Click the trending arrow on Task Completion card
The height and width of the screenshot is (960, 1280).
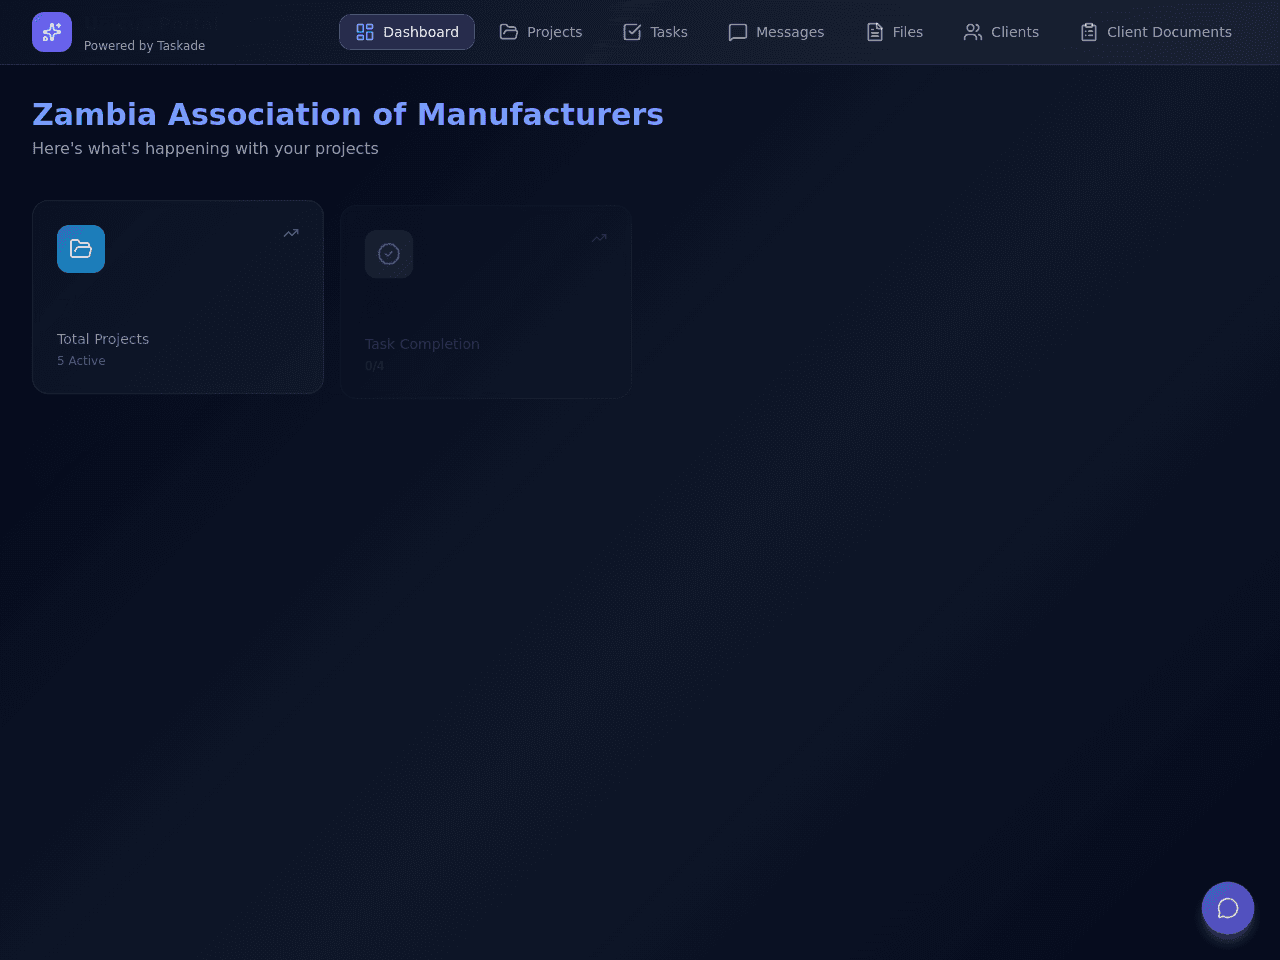599,238
